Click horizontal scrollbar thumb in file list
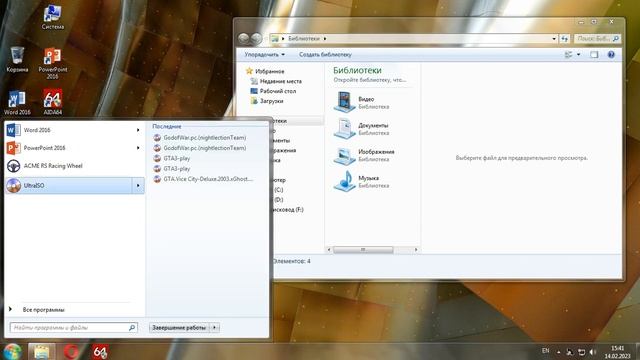Screen dimensions: 640x360 pos(363,249)
